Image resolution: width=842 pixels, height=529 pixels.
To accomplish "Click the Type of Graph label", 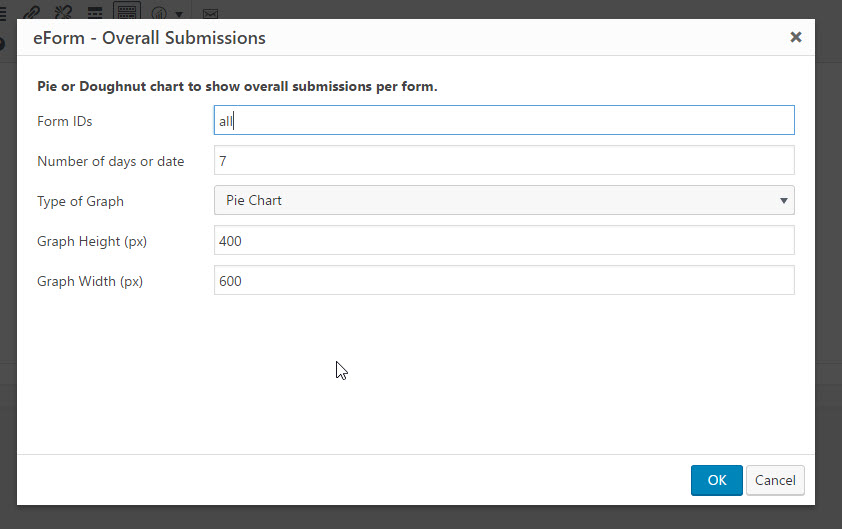I will tap(80, 201).
